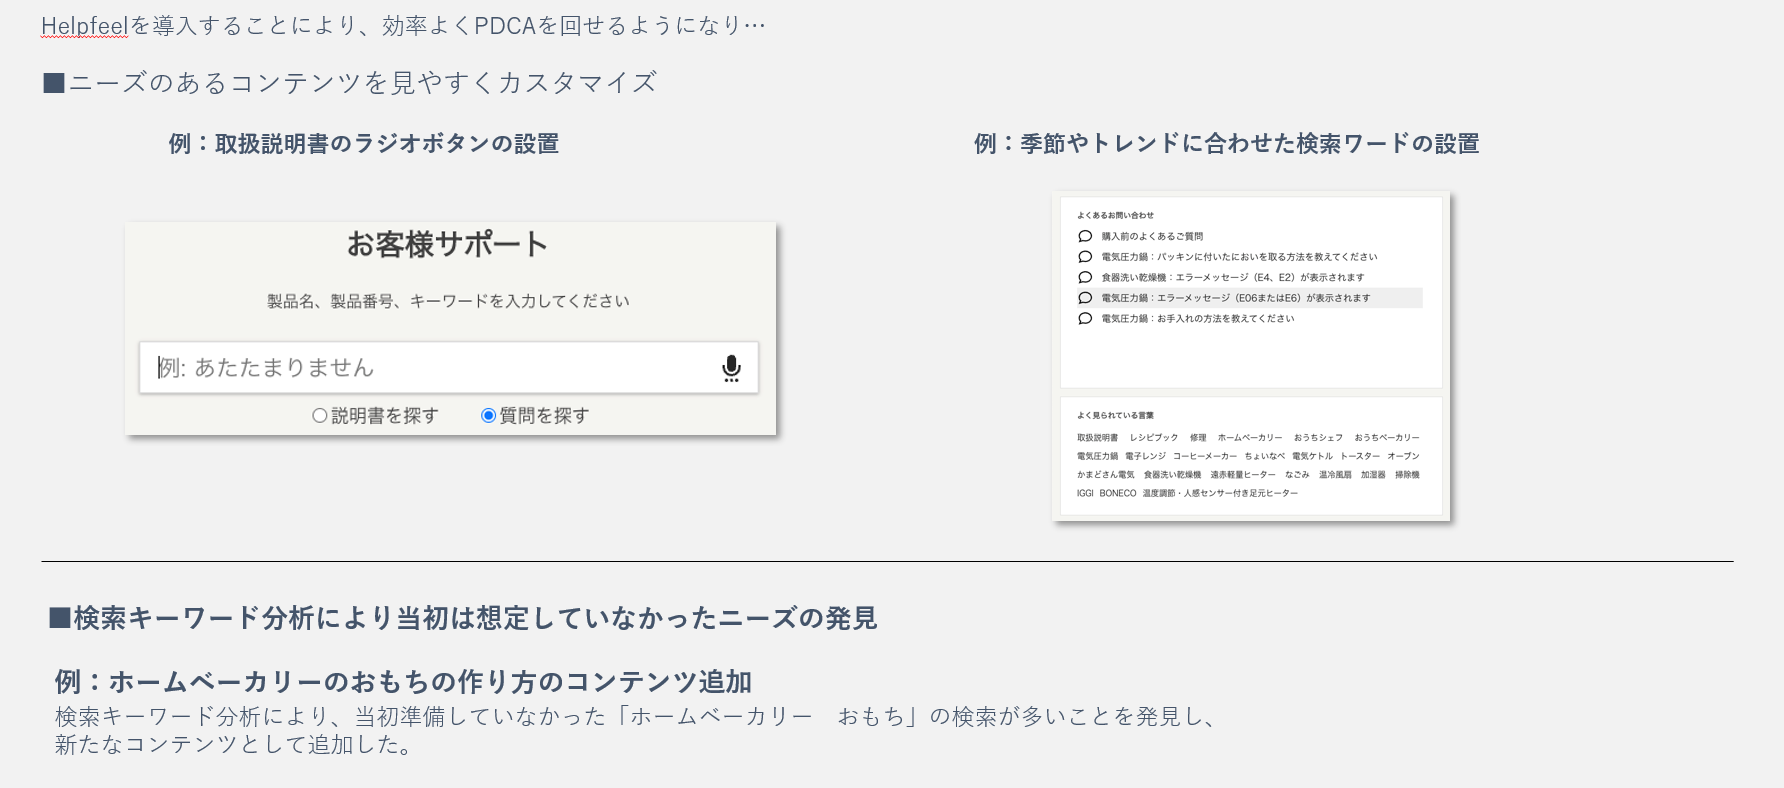Click the 加湿器 keyword tag
1784x788 pixels.
tap(1372, 475)
